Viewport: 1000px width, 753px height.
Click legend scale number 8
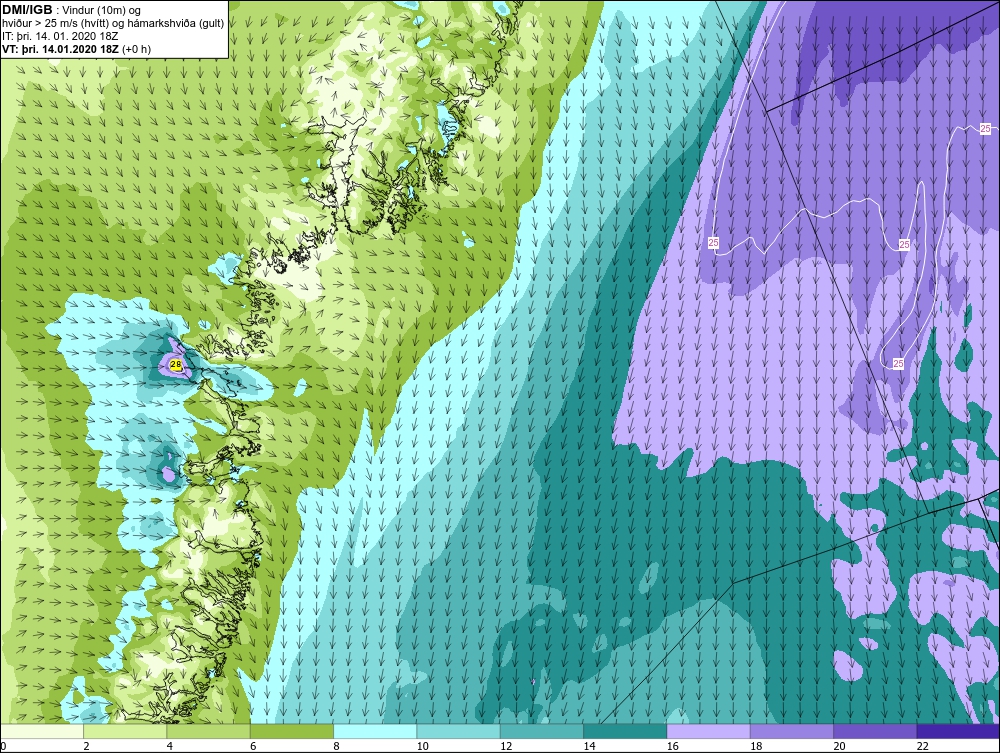336,746
